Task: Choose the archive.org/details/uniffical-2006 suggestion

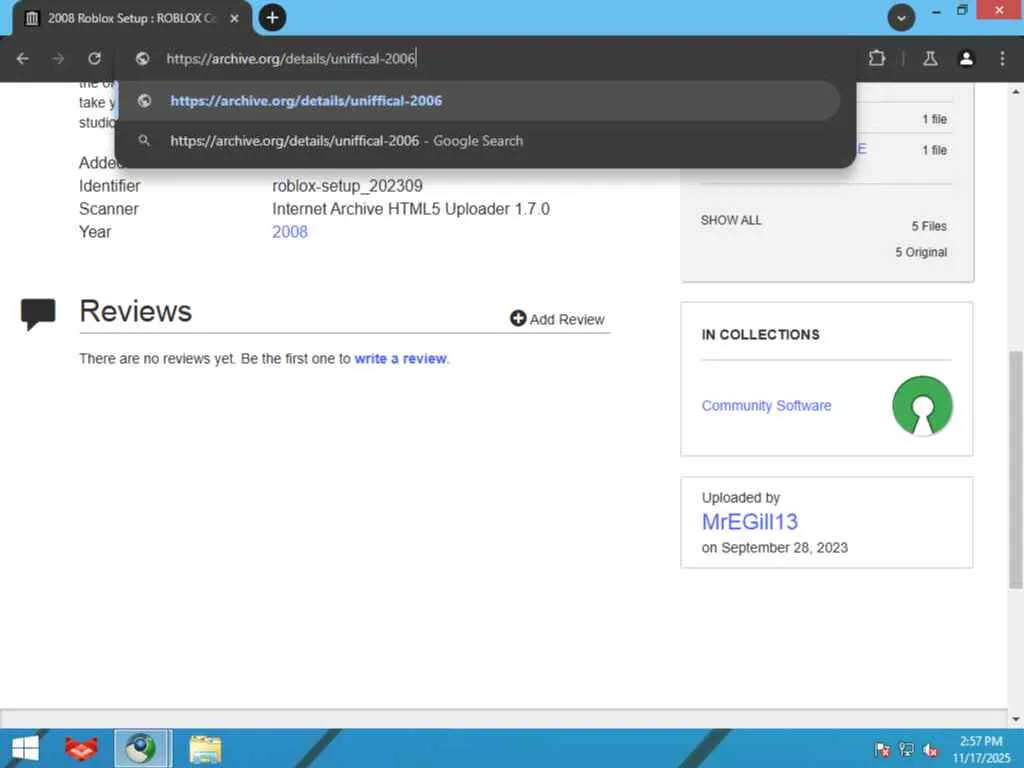Action: tap(478, 101)
